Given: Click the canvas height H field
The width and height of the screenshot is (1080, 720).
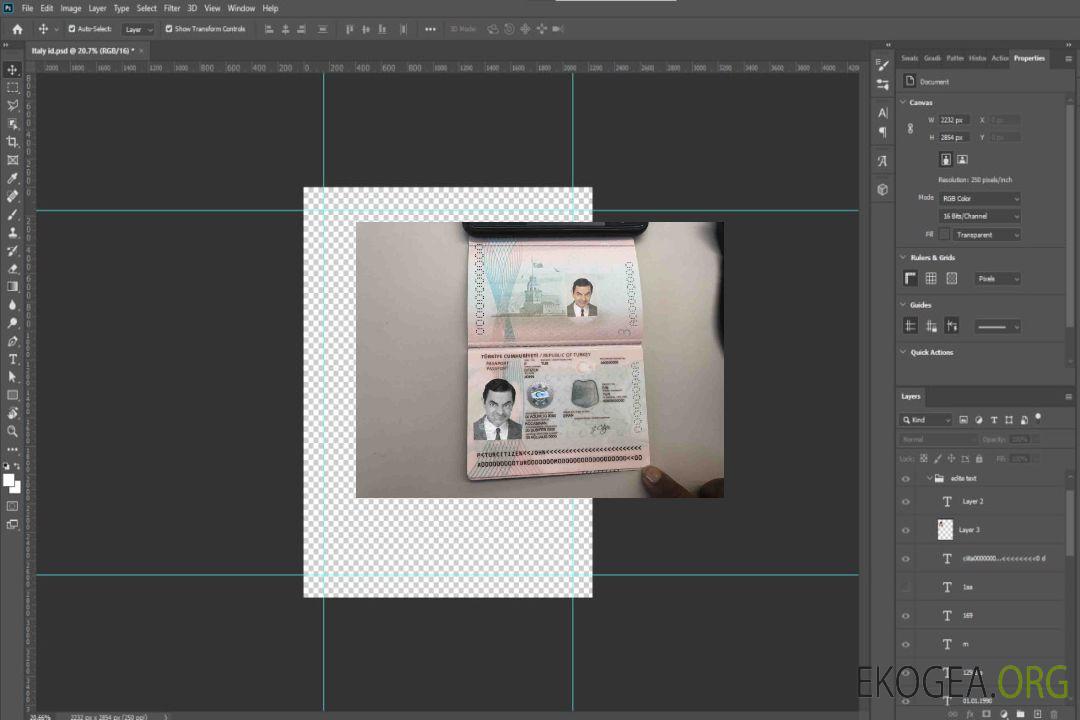Looking at the screenshot, I should [x=955, y=138].
